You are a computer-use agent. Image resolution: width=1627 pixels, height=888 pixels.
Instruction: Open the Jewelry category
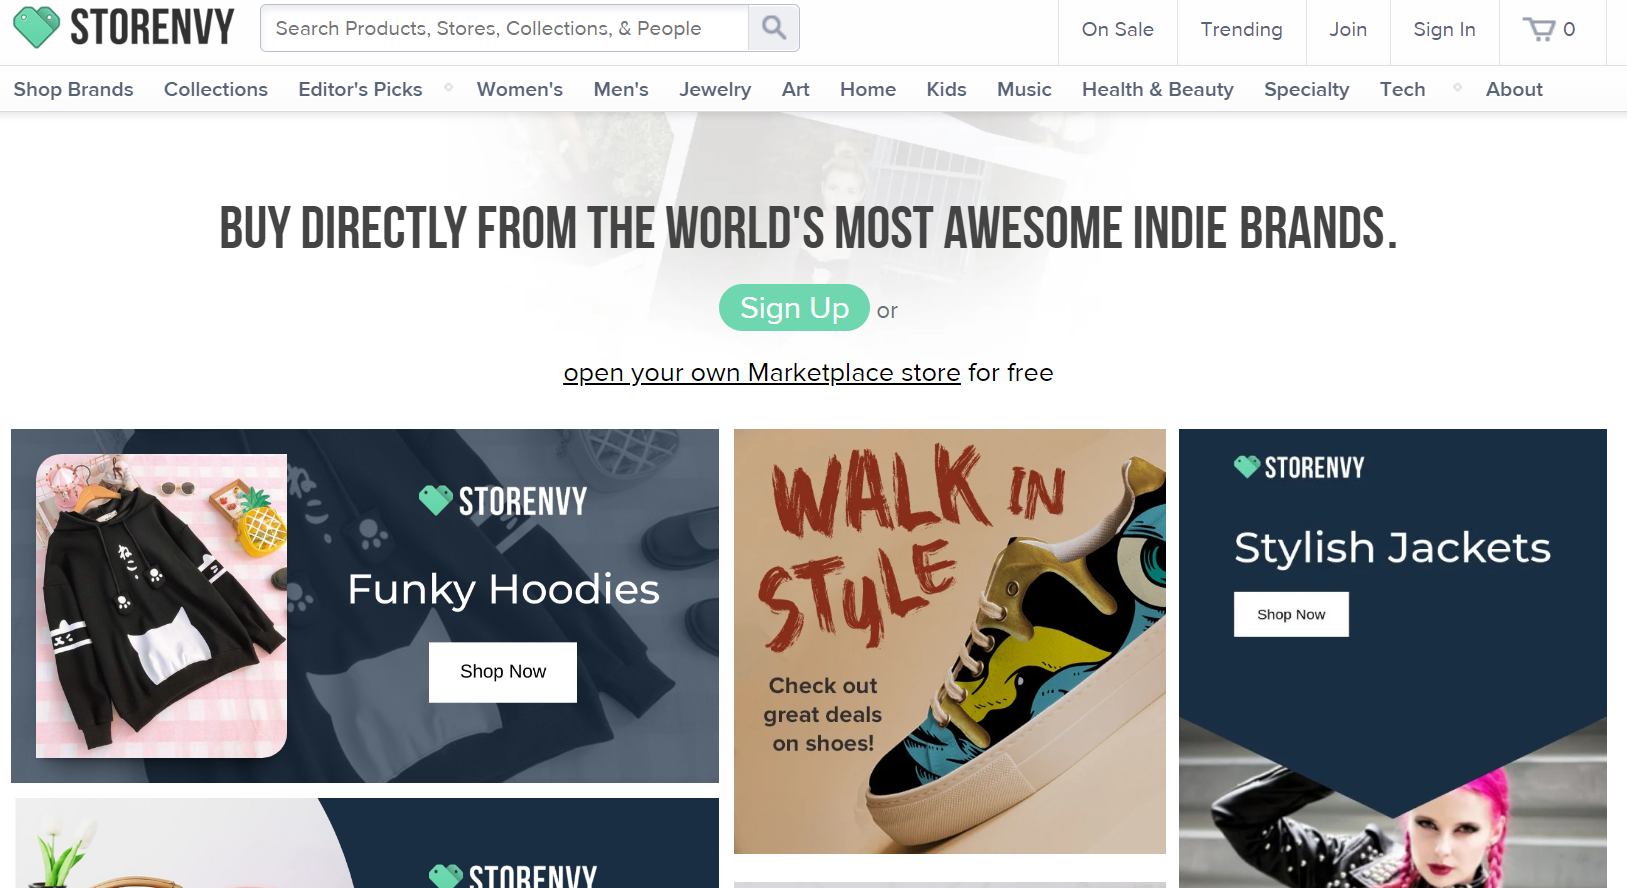(x=715, y=89)
